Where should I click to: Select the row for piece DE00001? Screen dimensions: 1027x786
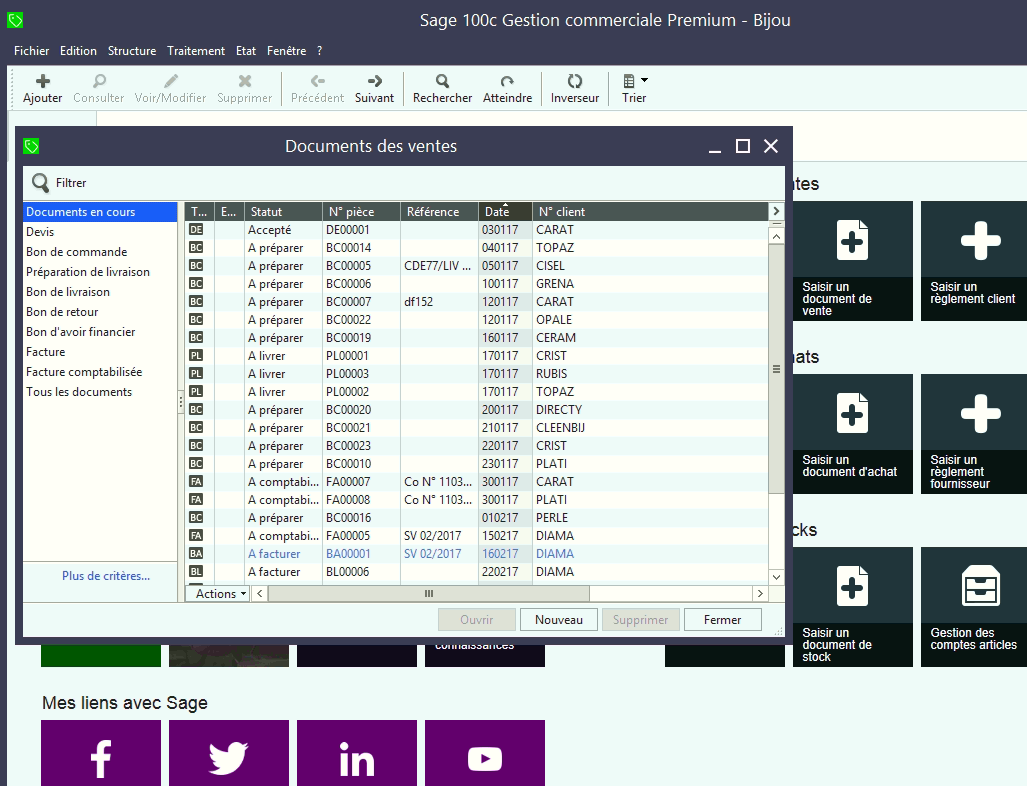click(477, 230)
